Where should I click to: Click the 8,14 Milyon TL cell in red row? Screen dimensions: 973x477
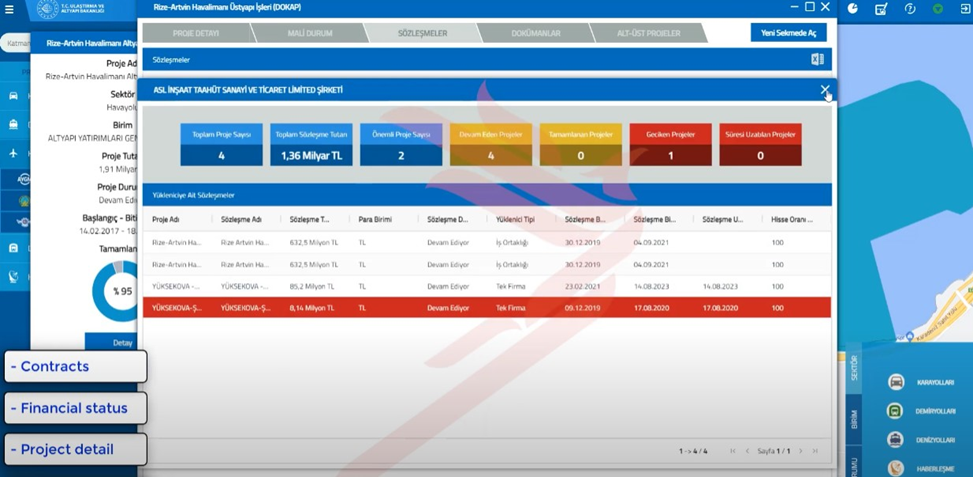[x=312, y=308]
